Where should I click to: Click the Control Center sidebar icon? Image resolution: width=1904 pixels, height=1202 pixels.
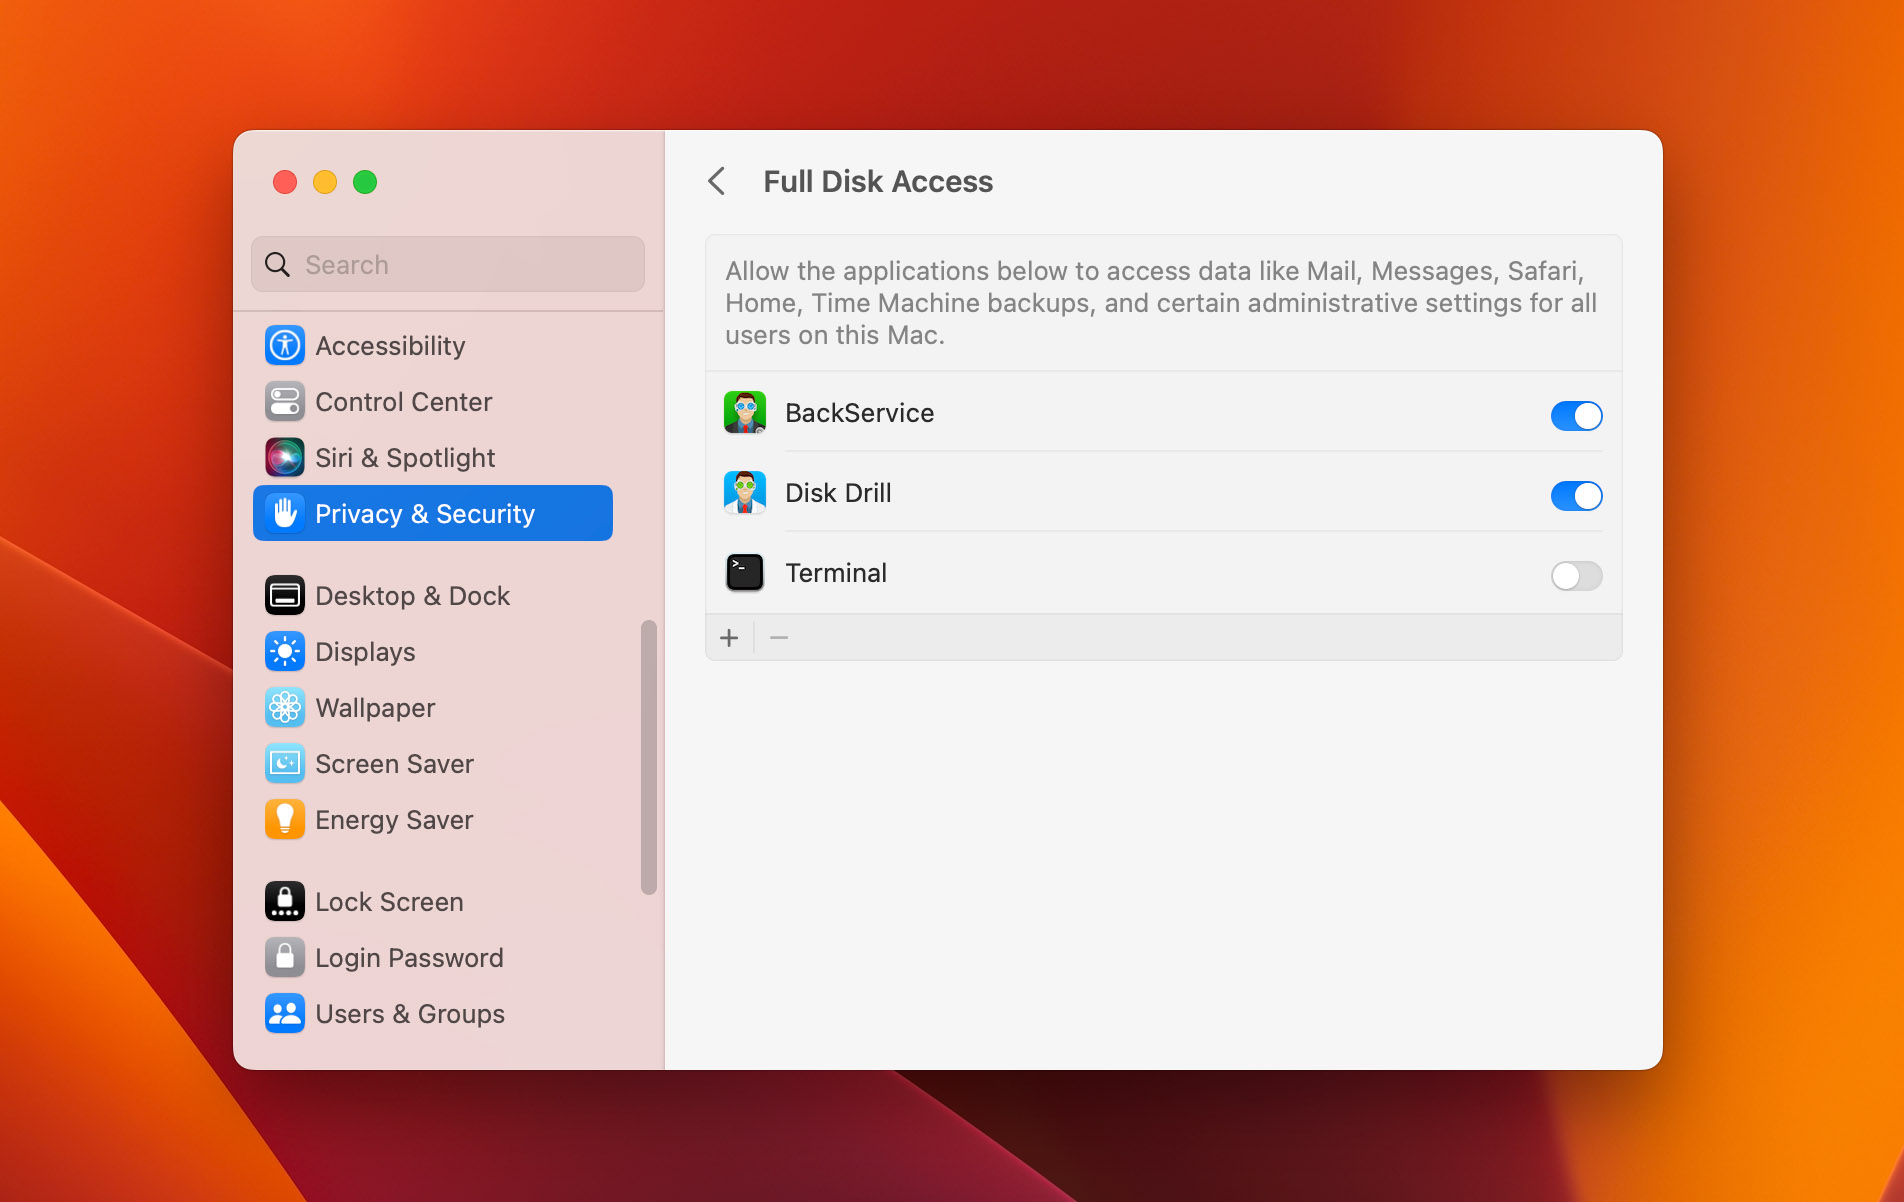[x=285, y=402]
